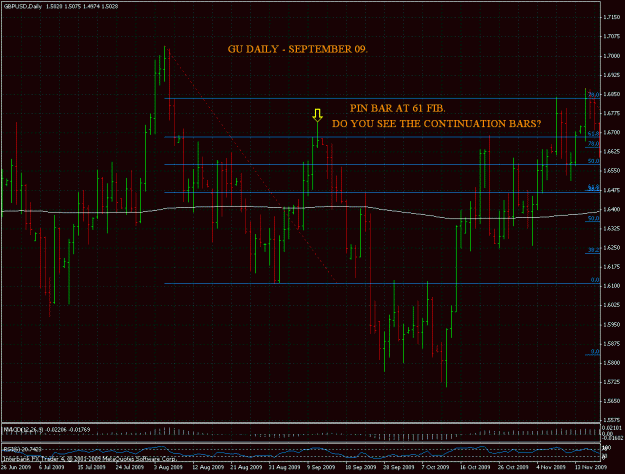This screenshot has height=474, width=625.
Task: Click the '6 Jul 2009' date label
Action: pyautogui.click(x=52, y=467)
